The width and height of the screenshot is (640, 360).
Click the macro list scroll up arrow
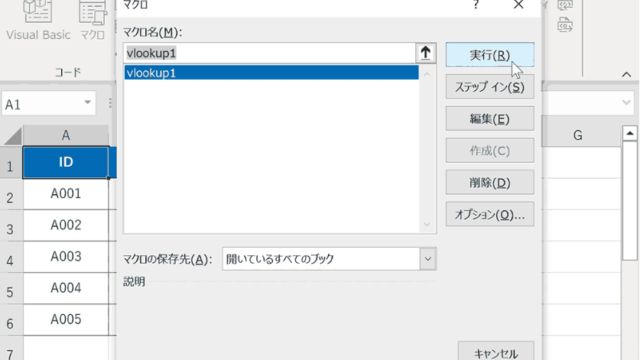(427, 74)
